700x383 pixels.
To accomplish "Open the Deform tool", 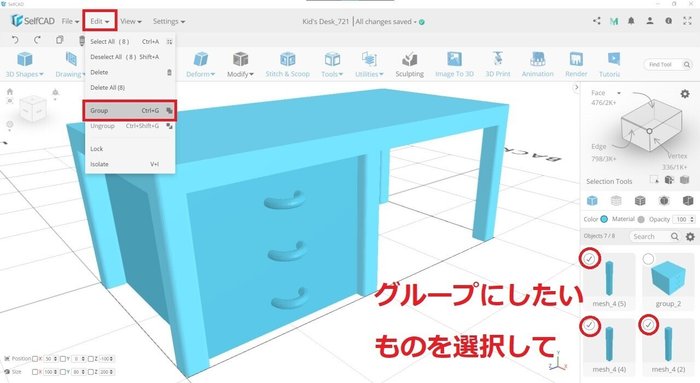I will point(200,65).
